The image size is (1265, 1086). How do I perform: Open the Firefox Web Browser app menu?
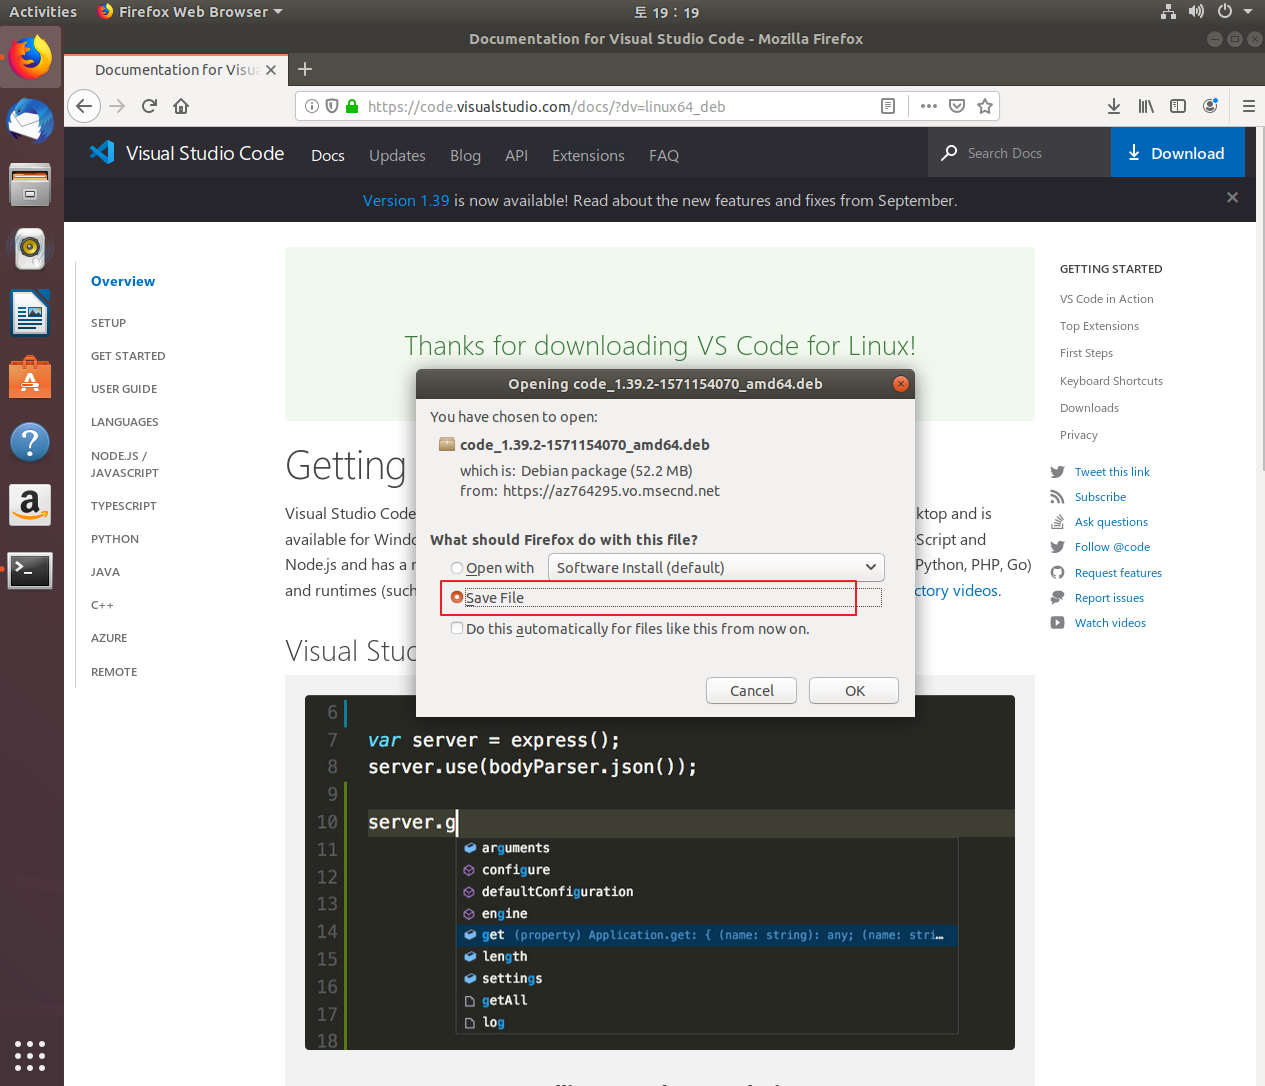click(x=190, y=12)
